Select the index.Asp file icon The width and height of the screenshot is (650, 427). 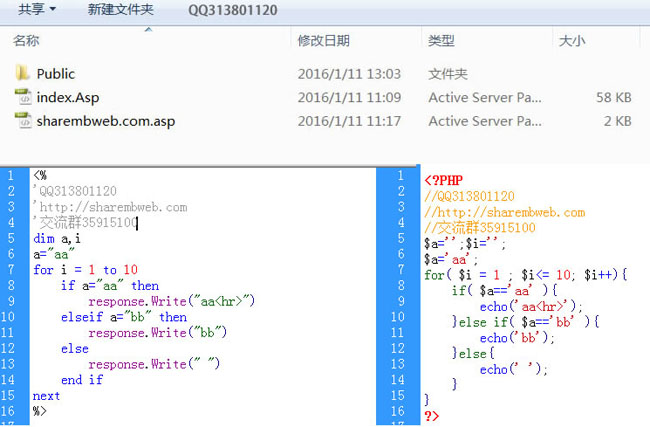point(23,97)
